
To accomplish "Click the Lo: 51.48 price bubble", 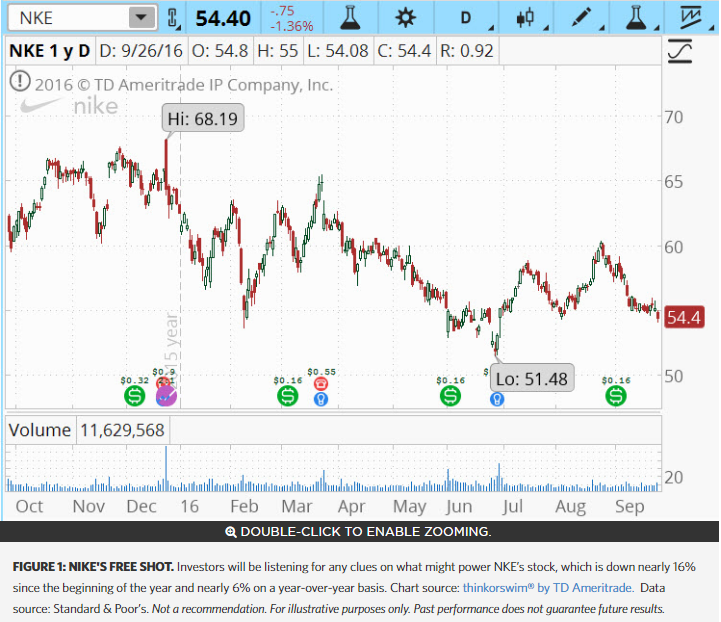I will click(x=532, y=379).
